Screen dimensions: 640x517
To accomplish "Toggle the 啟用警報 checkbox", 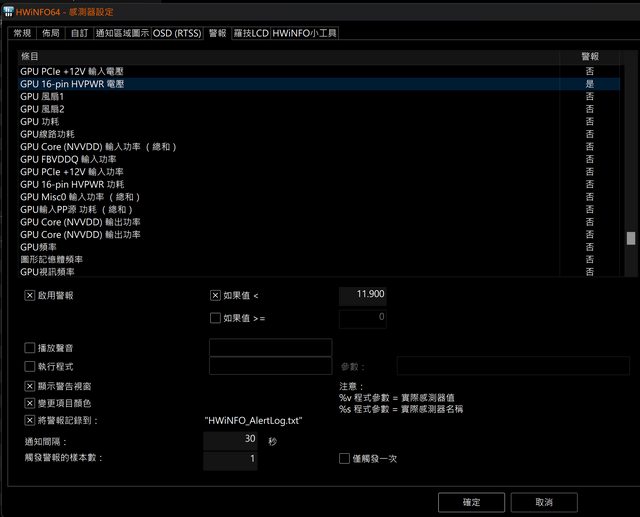I will 30,296.
